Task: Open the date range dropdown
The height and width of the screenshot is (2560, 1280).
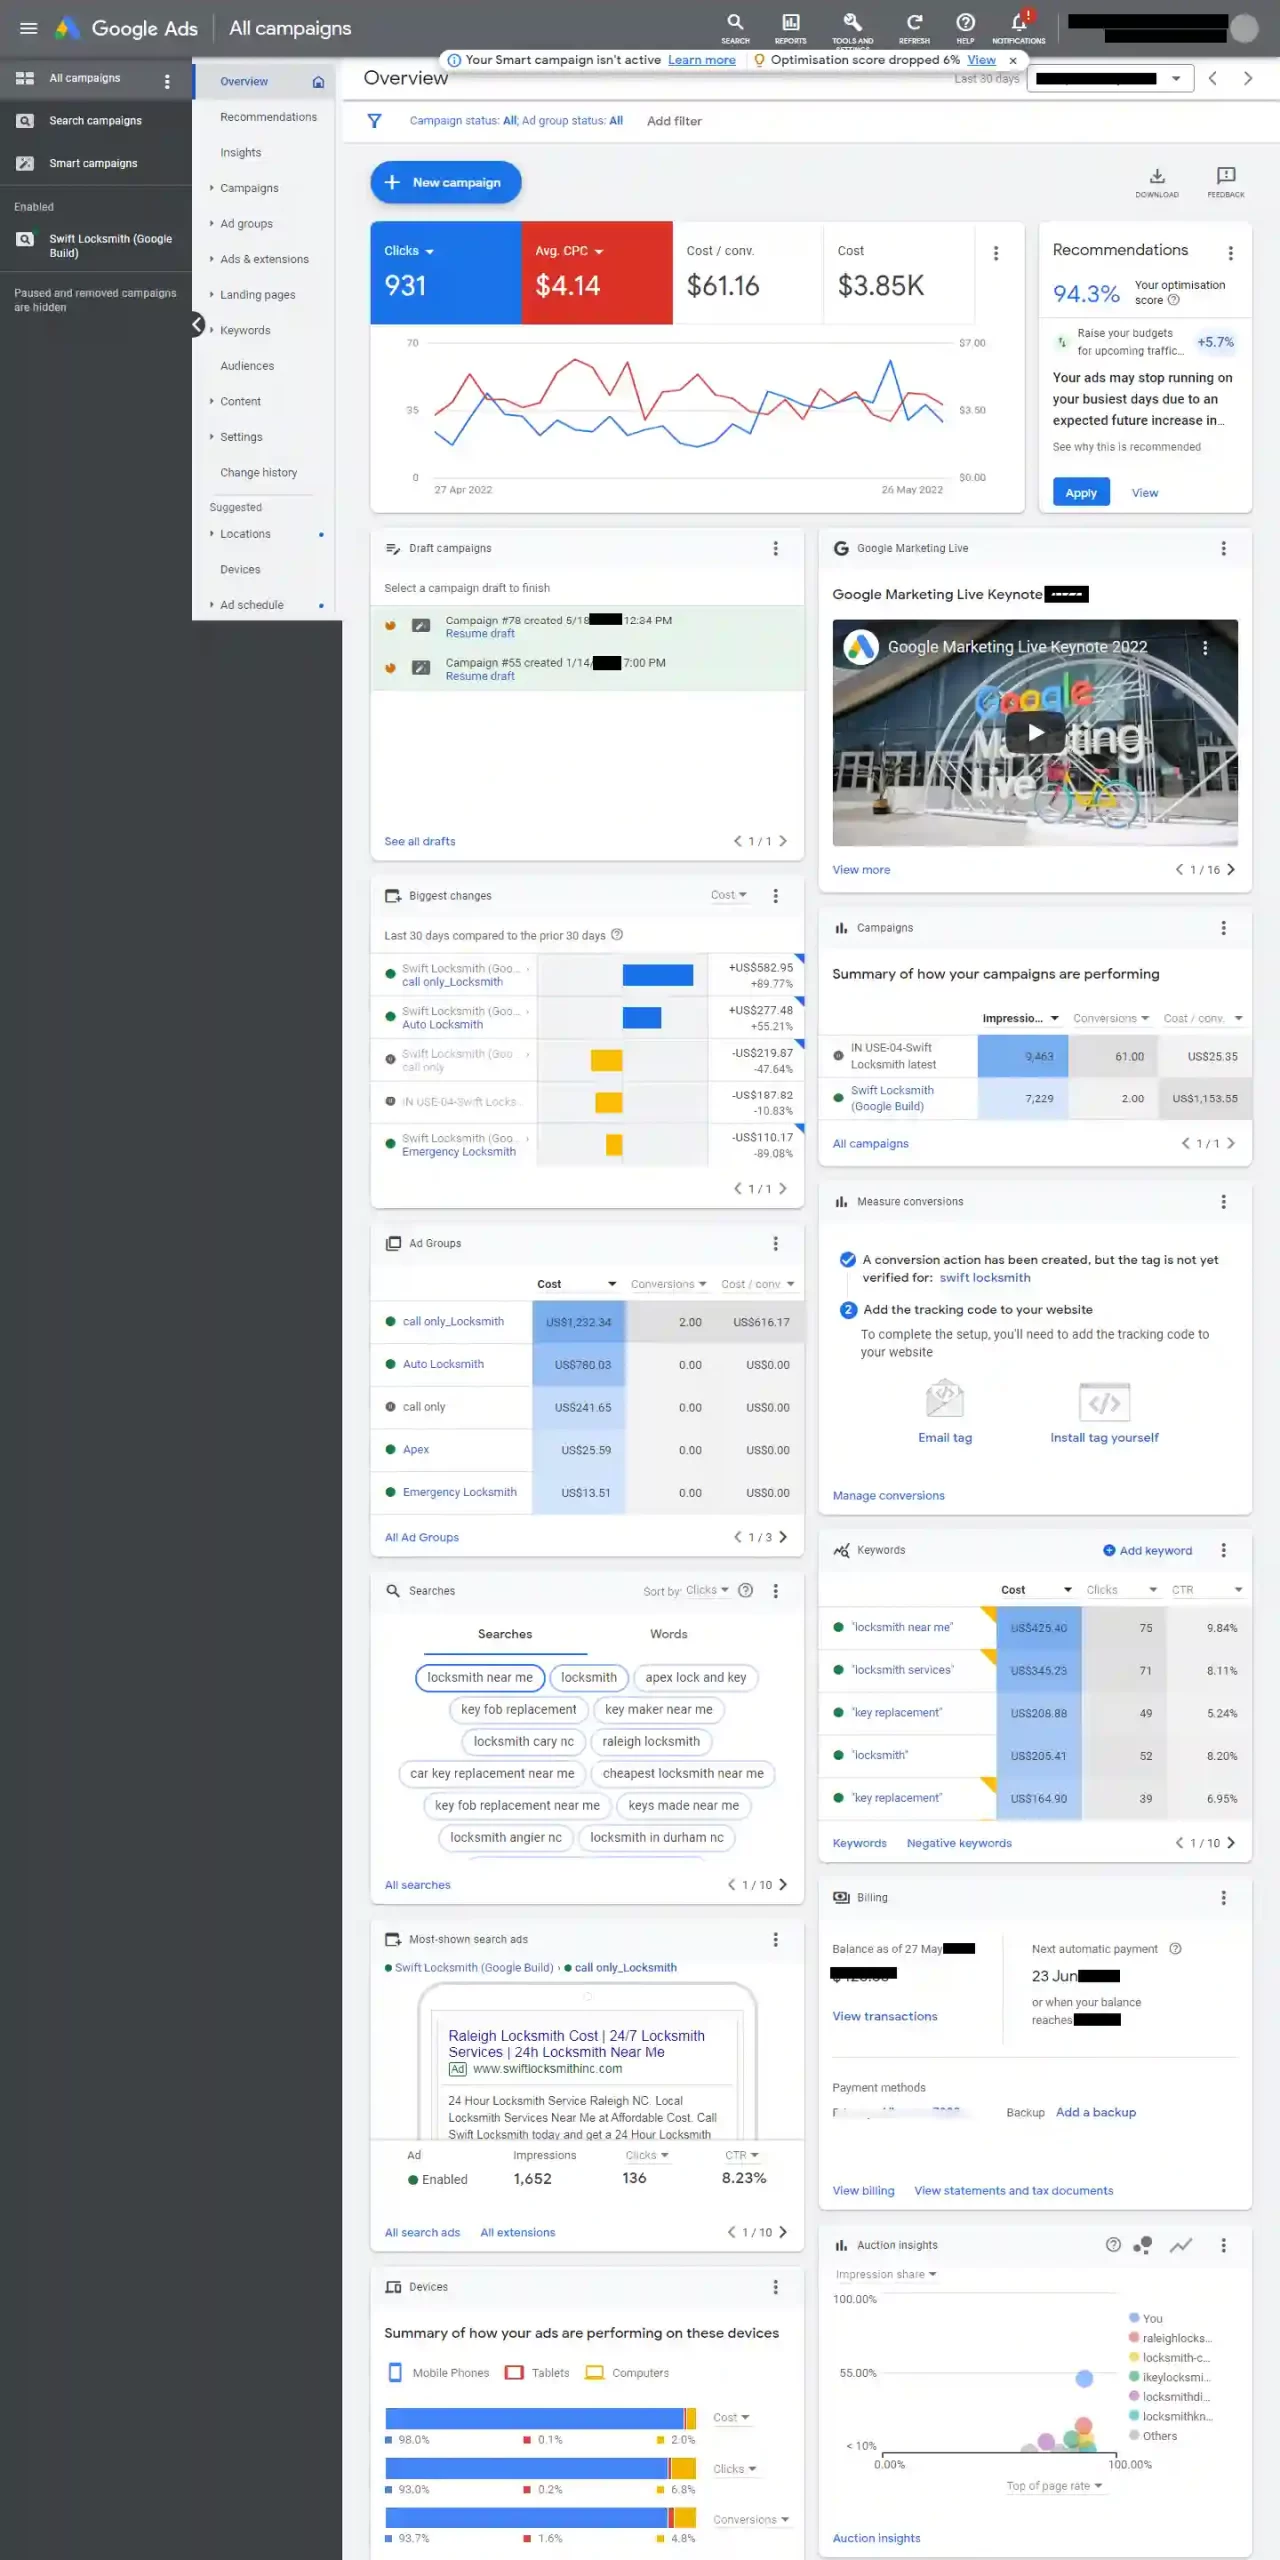Action: (1112, 78)
